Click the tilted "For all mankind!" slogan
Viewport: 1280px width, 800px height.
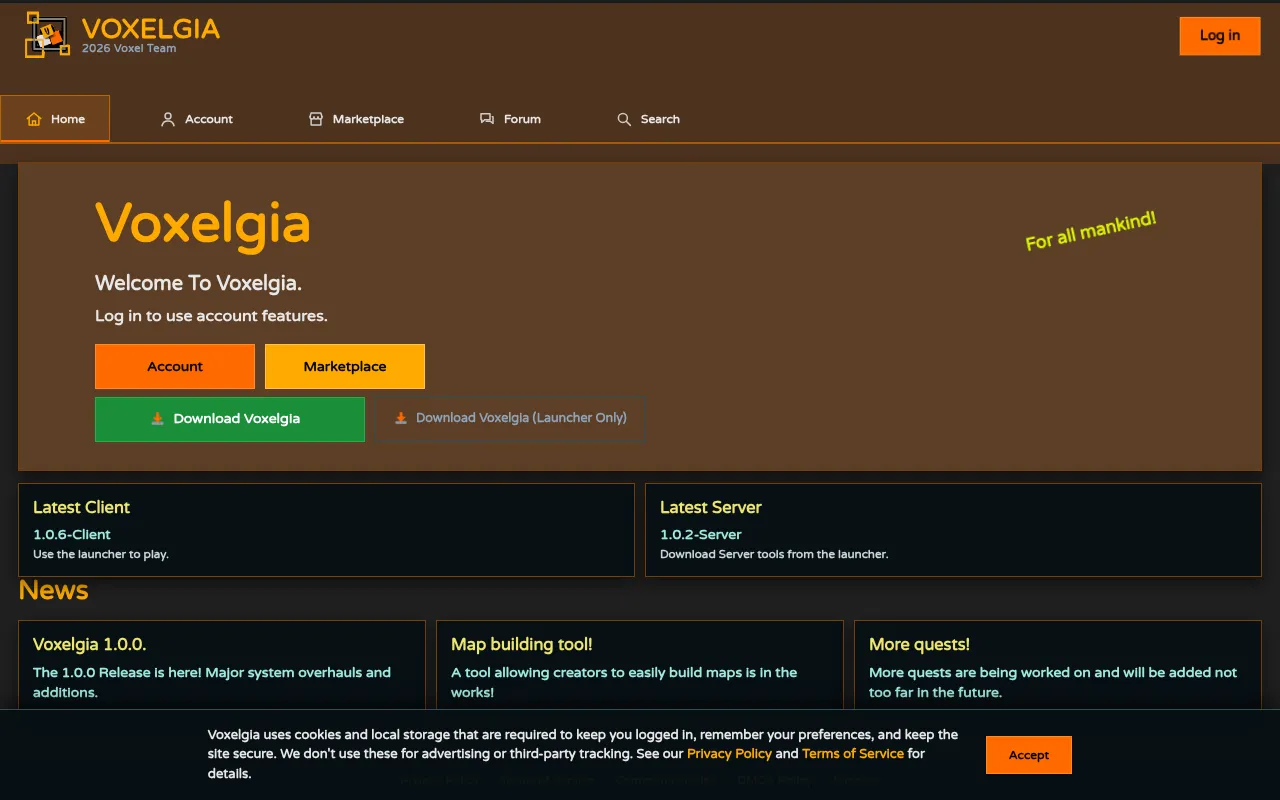pos(1091,231)
